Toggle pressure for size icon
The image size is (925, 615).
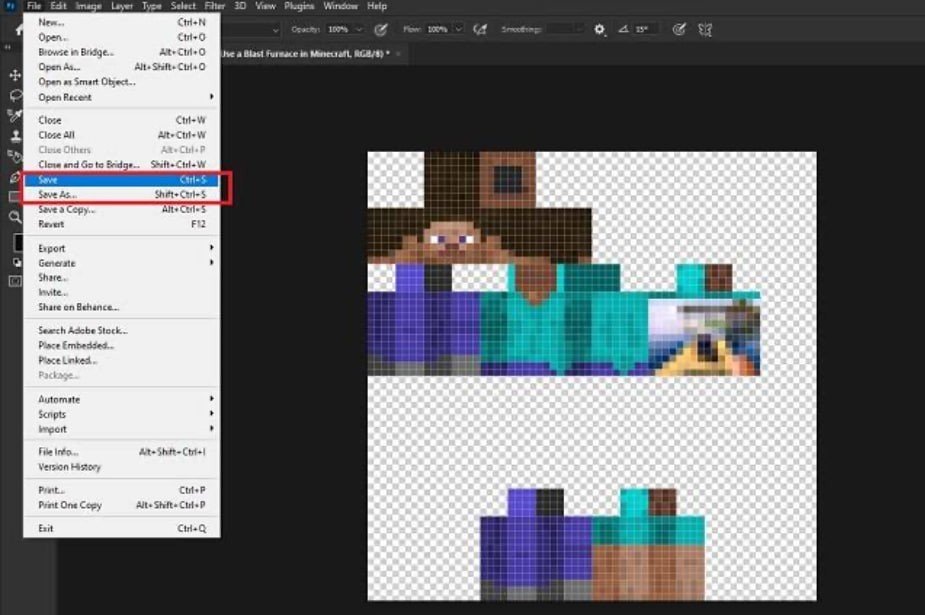679,29
